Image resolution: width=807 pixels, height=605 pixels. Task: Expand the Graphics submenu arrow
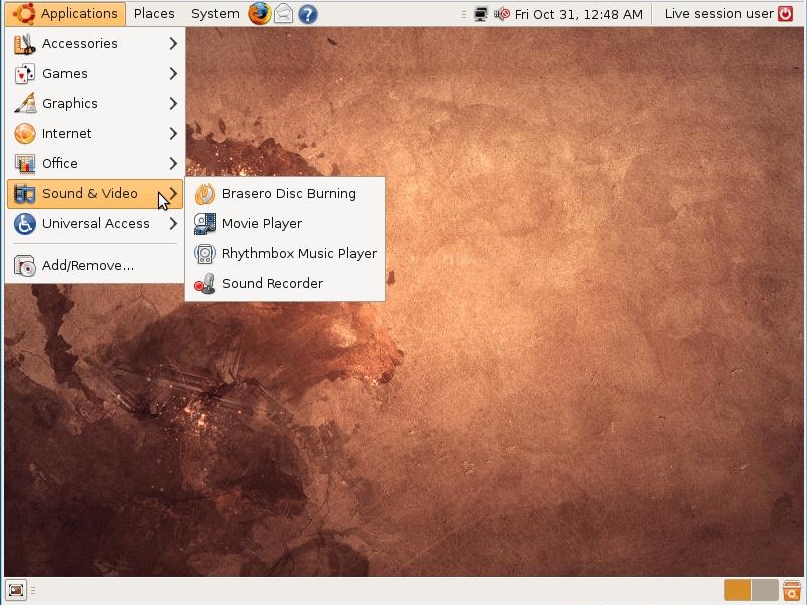(173, 103)
